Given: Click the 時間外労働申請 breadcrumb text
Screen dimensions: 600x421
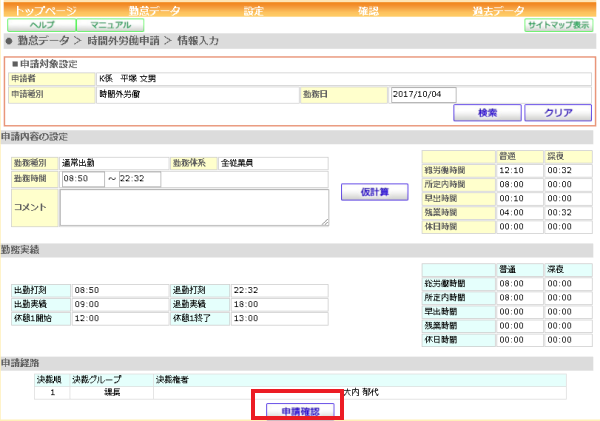Looking at the screenshot, I should [123, 41].
